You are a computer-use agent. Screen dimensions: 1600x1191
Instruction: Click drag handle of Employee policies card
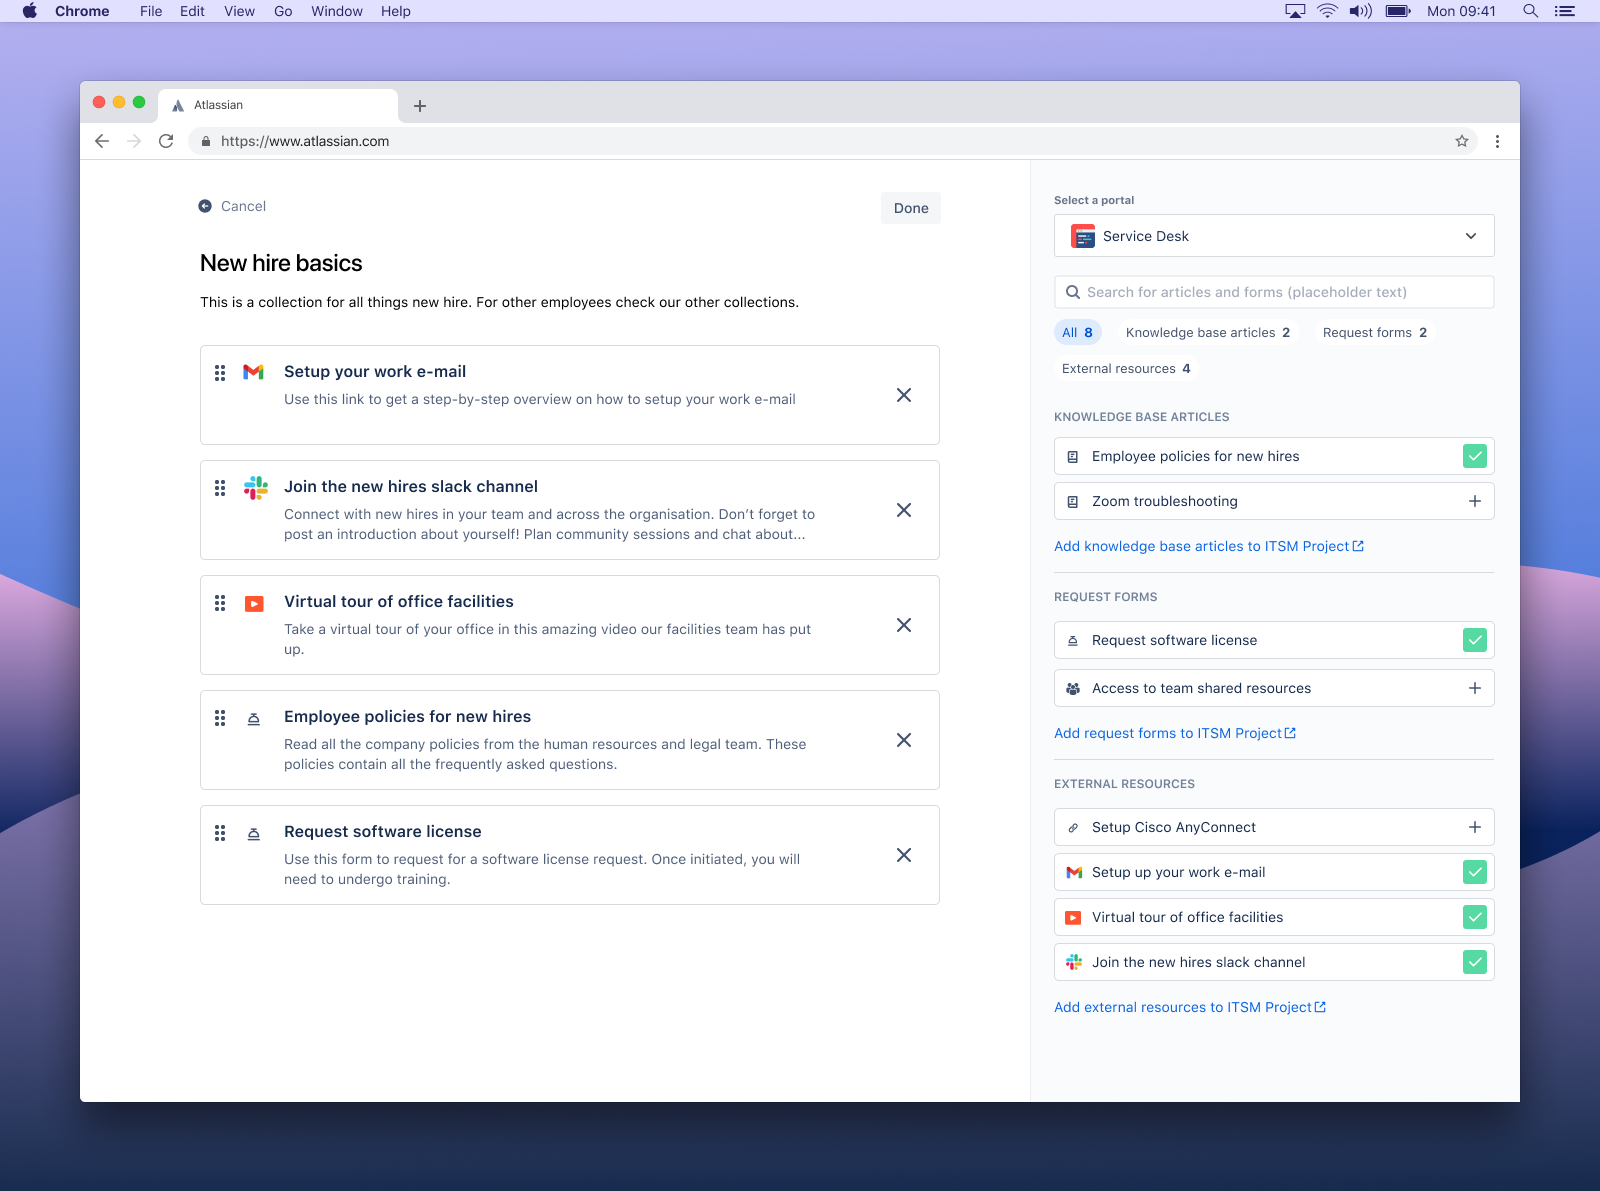220,718
